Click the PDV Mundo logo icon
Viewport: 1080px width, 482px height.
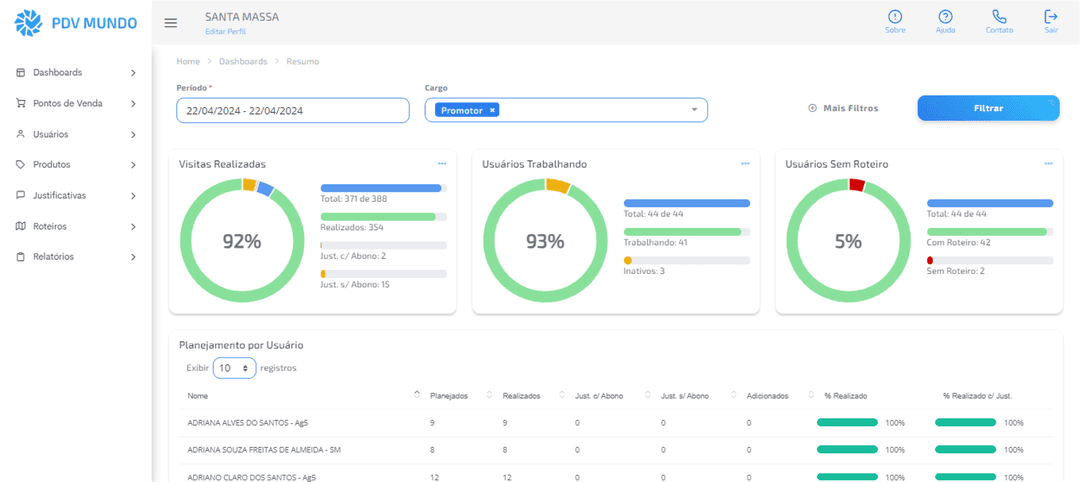pos(29,22)
